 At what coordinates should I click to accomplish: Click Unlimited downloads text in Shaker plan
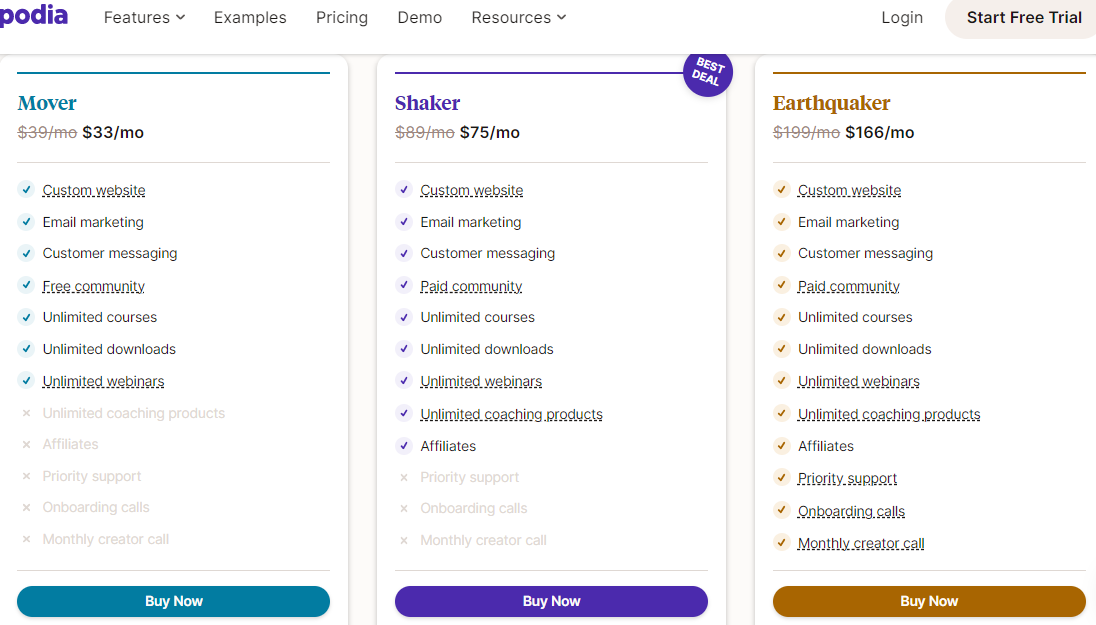[486, 349]
